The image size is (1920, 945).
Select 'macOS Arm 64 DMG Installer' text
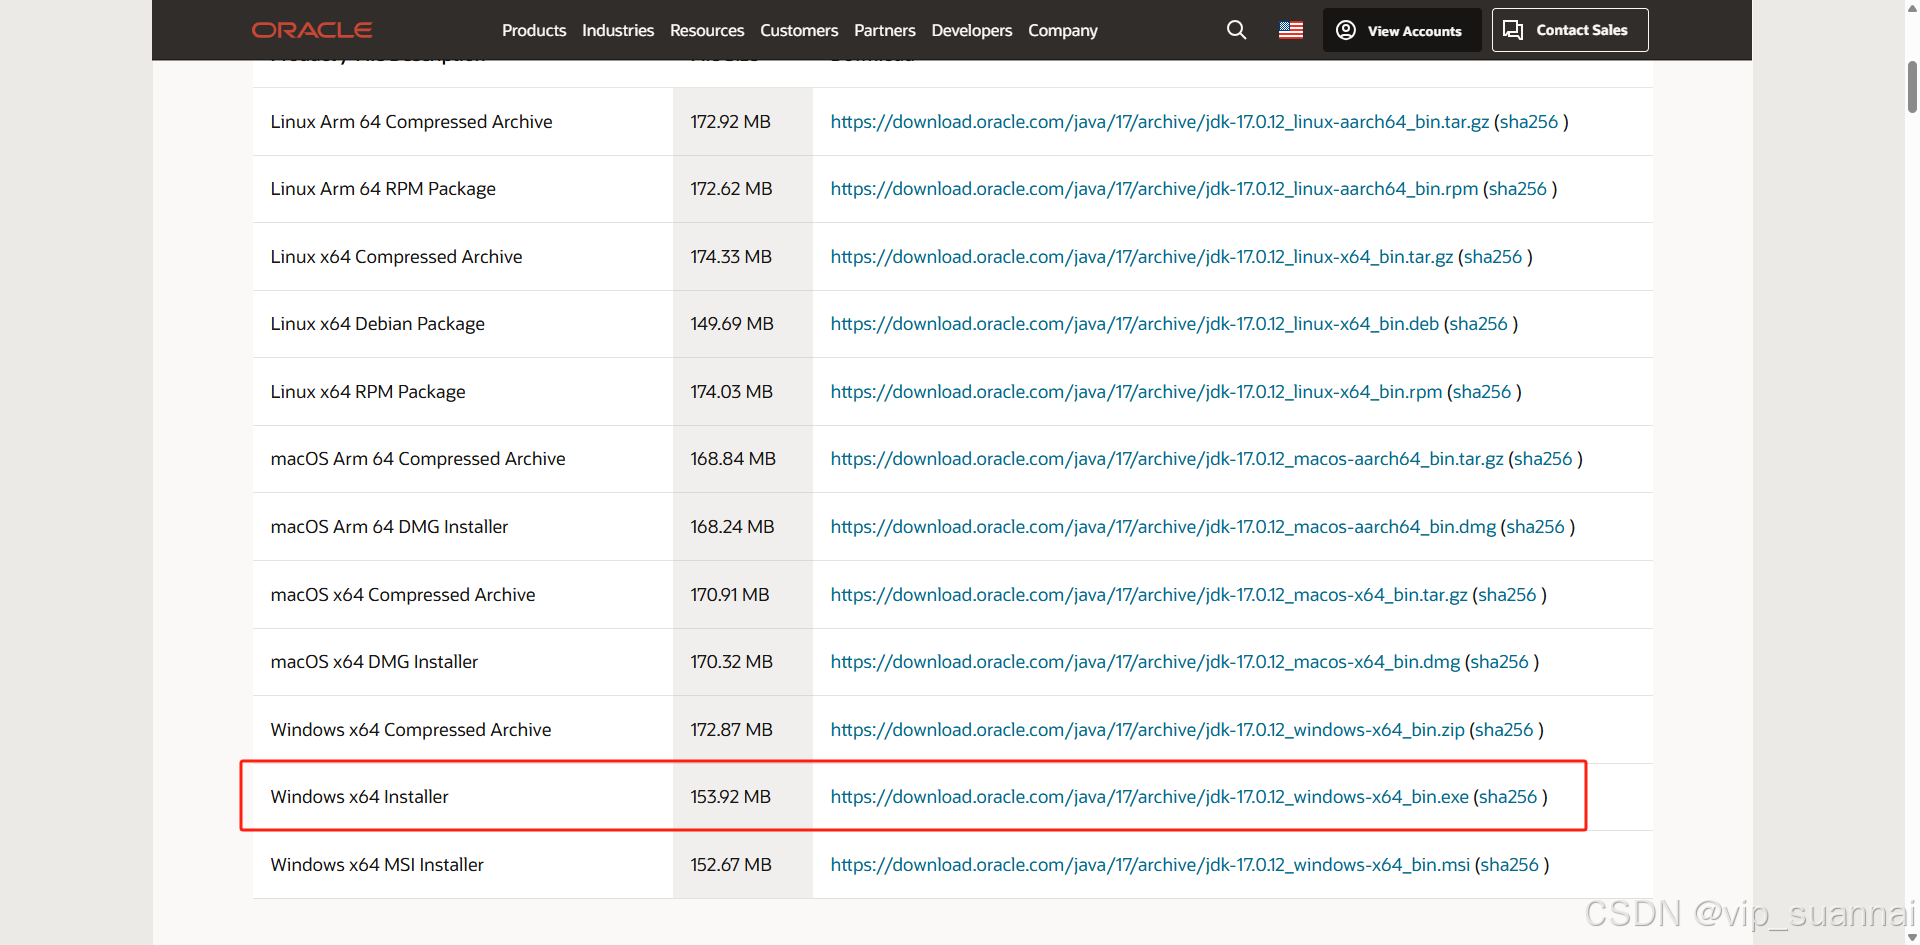click(x=389, y=527)
